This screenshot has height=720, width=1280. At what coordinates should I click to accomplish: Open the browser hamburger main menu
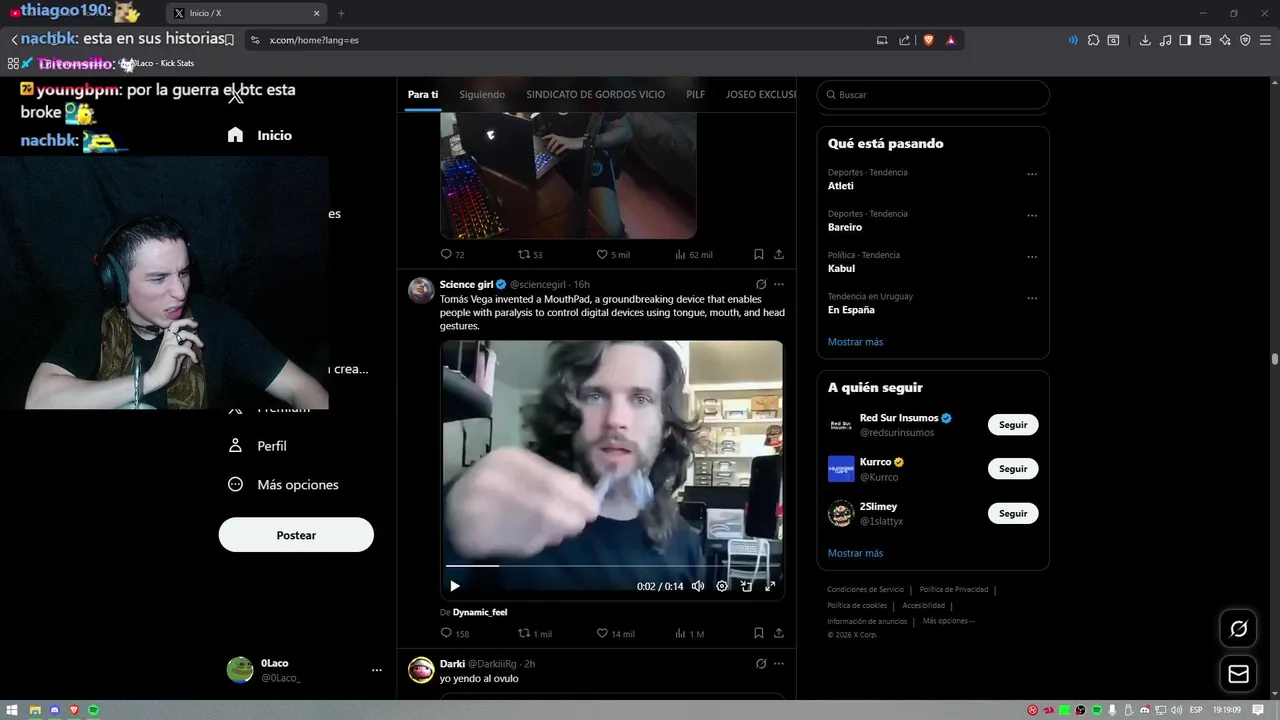tap(1265, 40)
